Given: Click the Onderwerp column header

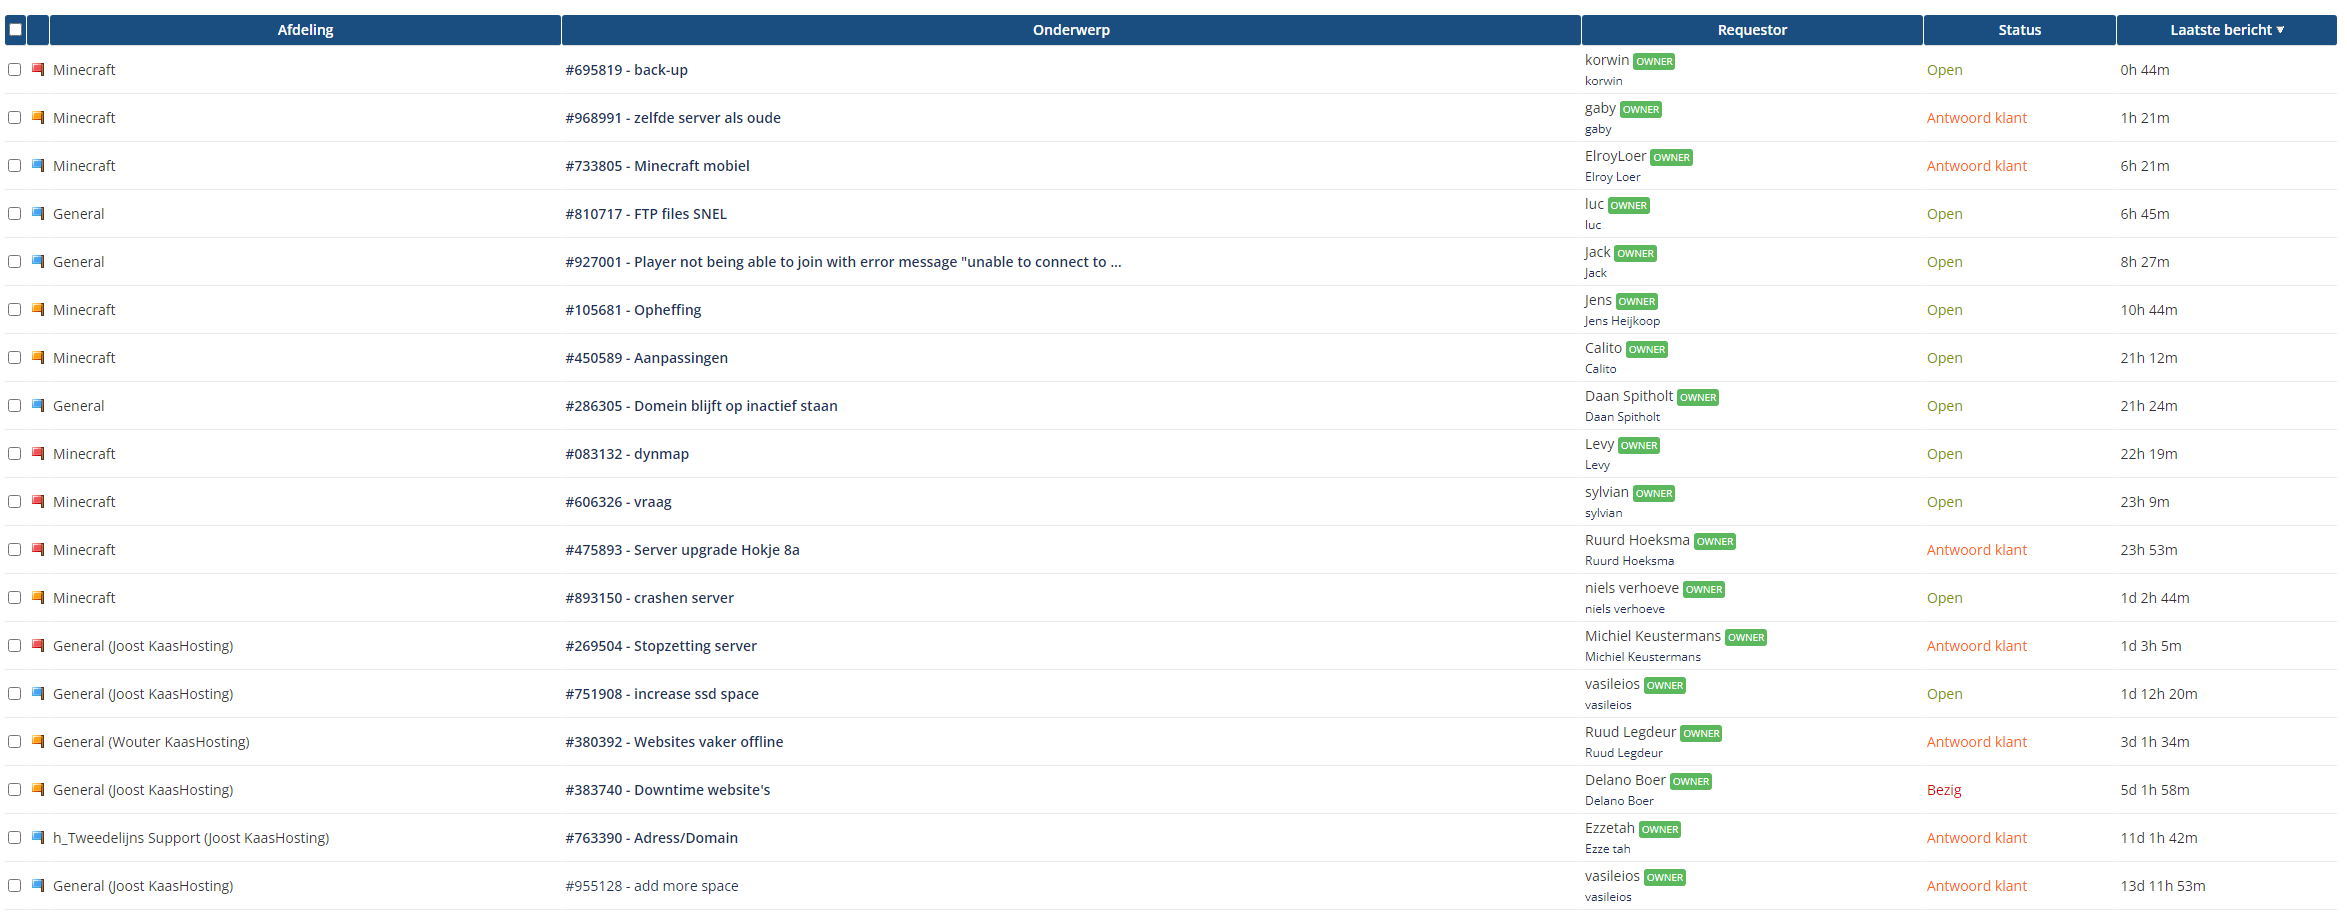Looking at the screenshot, I should 1070,30.
